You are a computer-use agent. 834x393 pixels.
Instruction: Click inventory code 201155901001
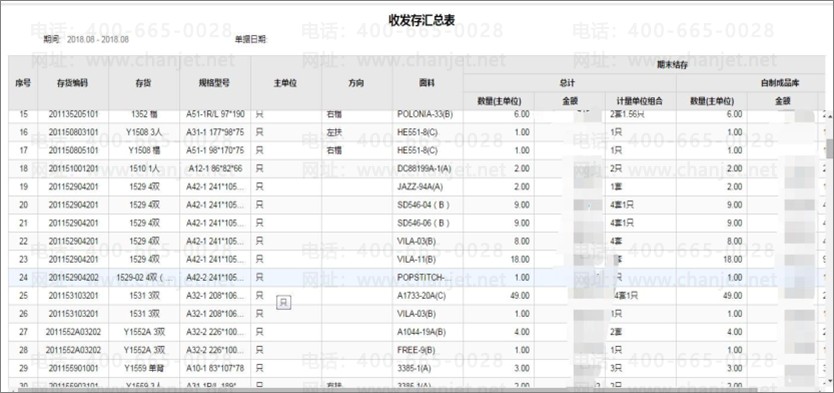(73, 368)
